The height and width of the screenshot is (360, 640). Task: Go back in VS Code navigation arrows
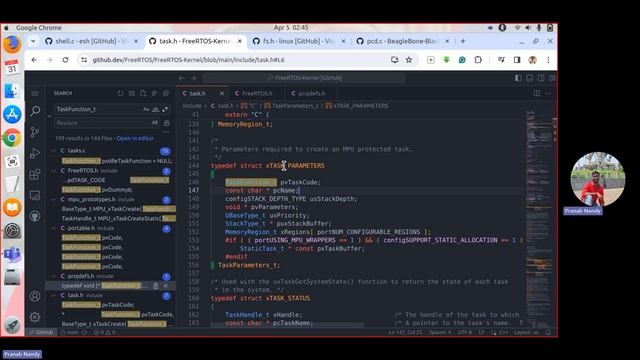pos(182,78)
